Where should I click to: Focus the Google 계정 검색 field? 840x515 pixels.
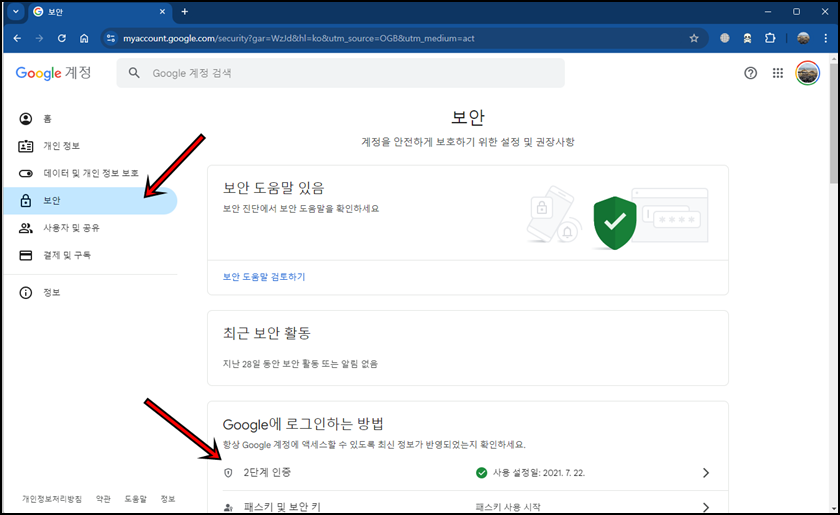(x=340, y=73)
